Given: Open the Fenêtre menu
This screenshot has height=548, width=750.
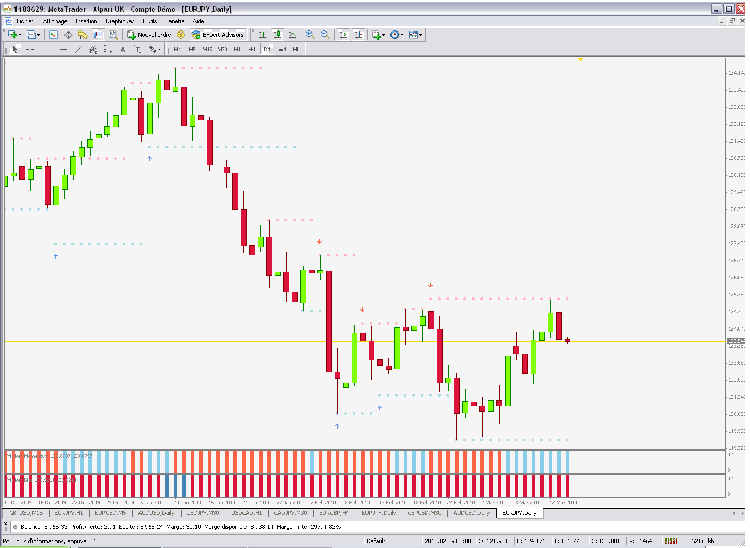Looking at the screenshot, I should coord(176,21).
